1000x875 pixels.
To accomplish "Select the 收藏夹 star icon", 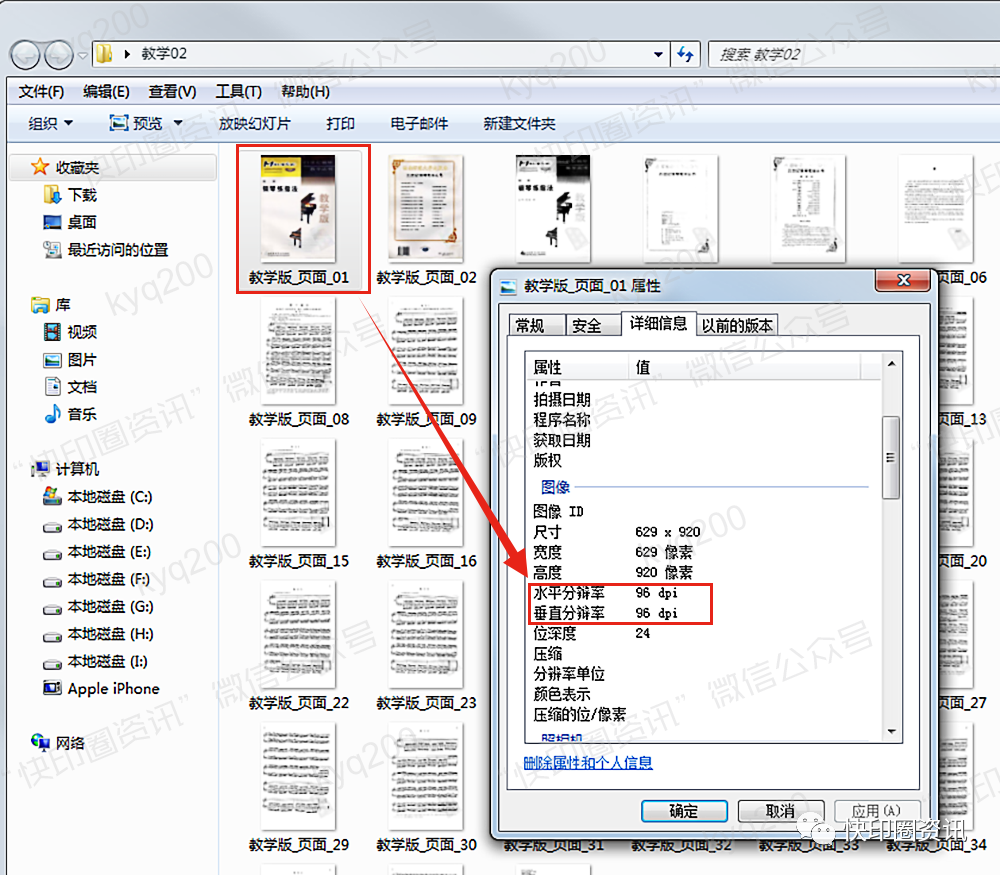I will [x=40, y=167].
